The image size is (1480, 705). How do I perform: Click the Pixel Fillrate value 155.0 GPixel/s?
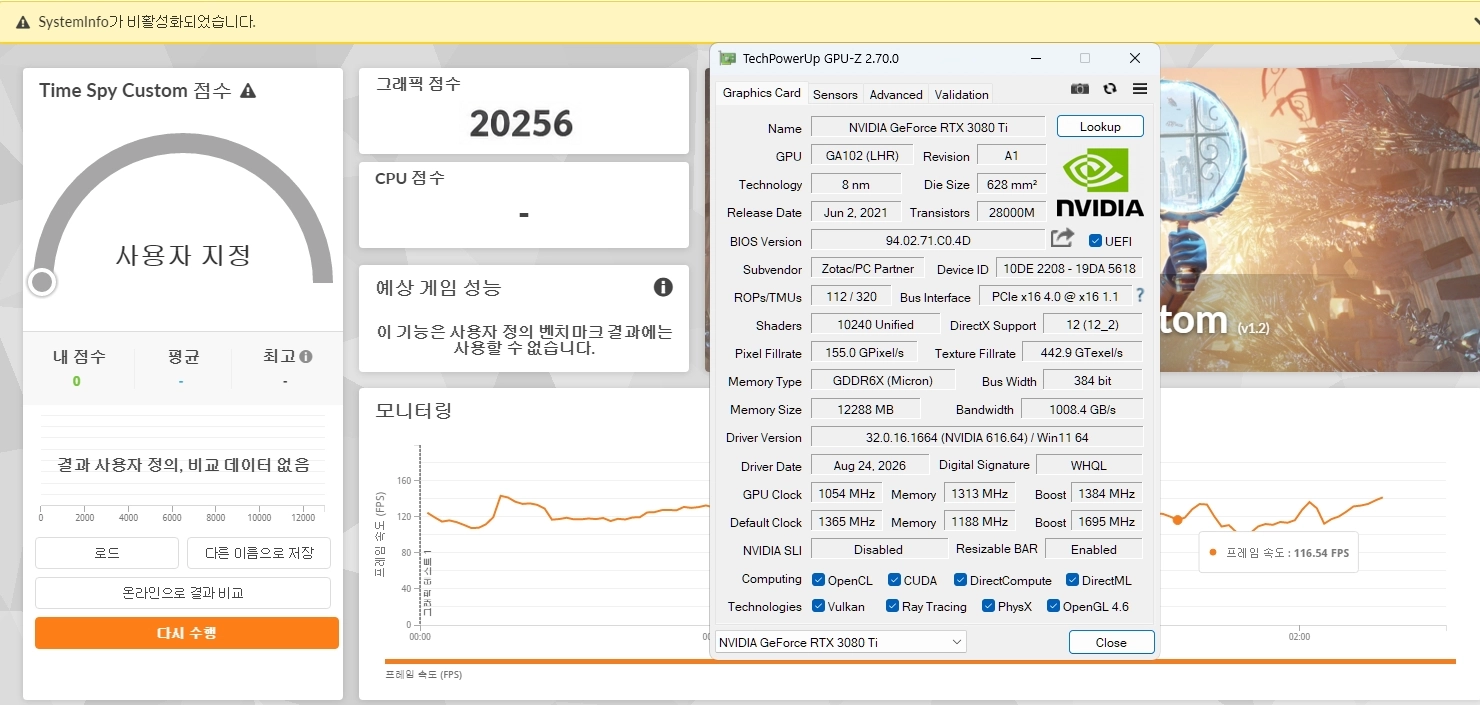coord(866,353)
